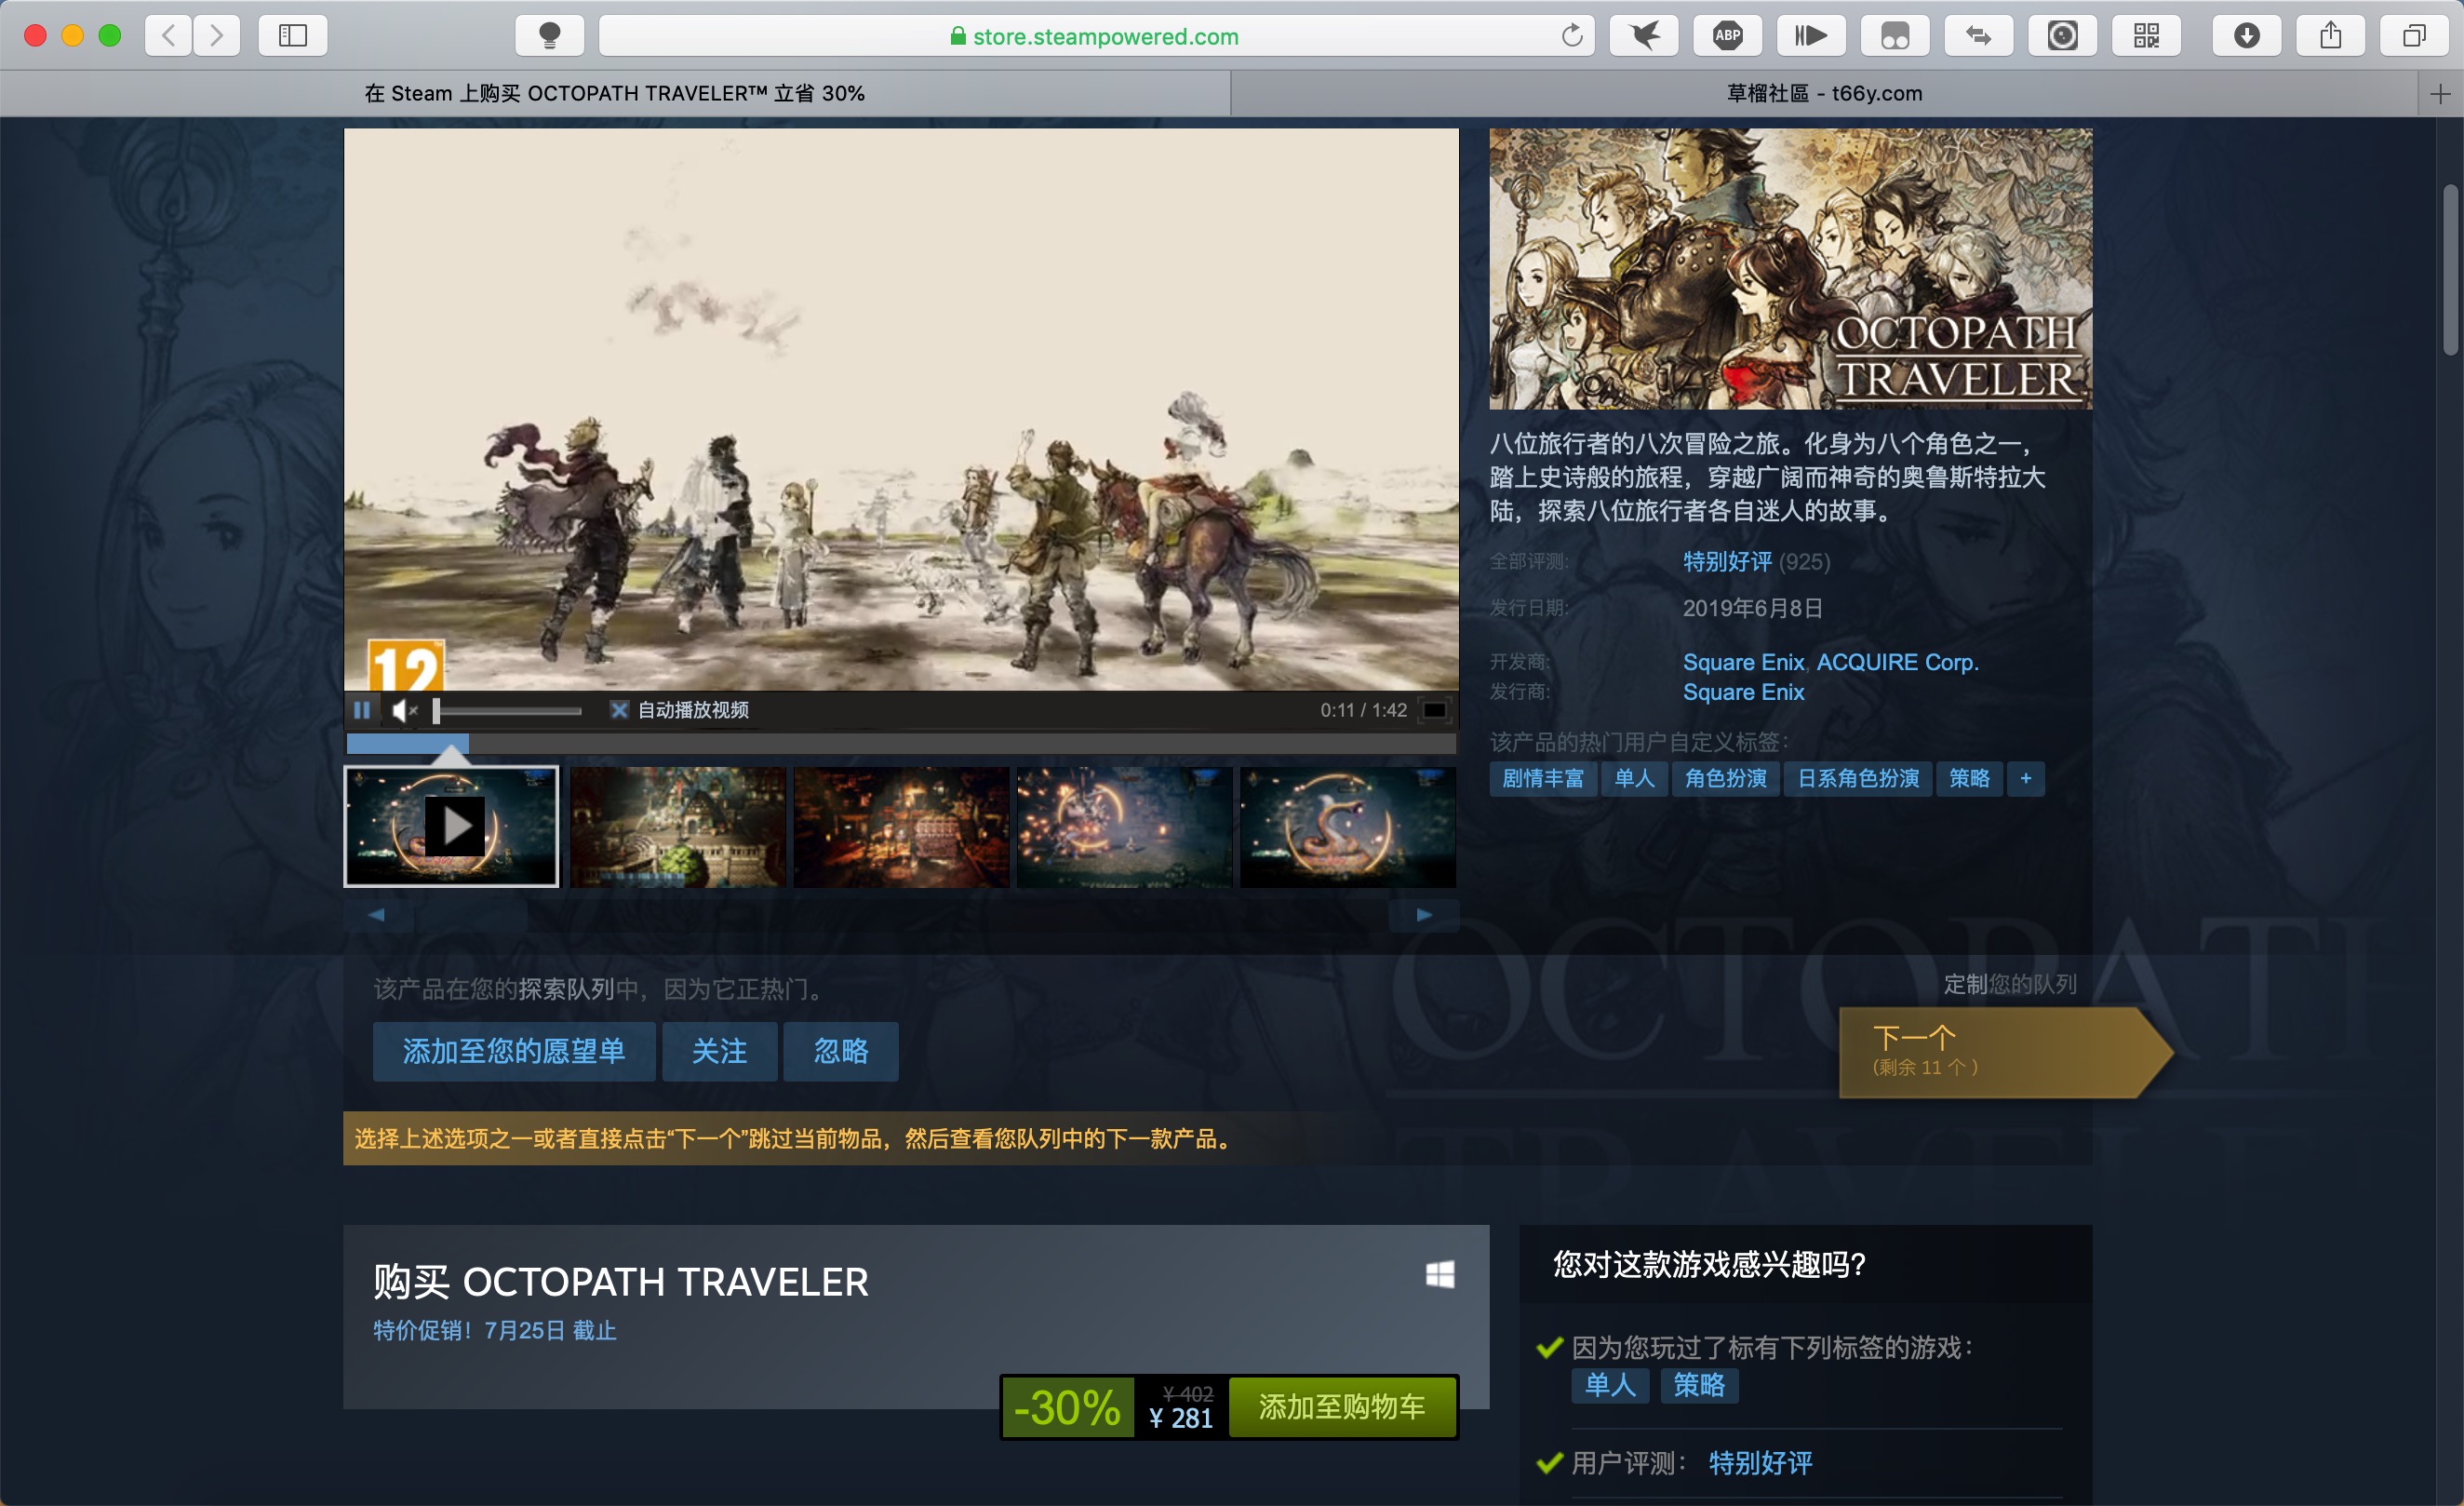The height and width of the screenshot is (1506, 2464).
Task: Click the two-eyed face extension icon
Action: (1895, 36)
